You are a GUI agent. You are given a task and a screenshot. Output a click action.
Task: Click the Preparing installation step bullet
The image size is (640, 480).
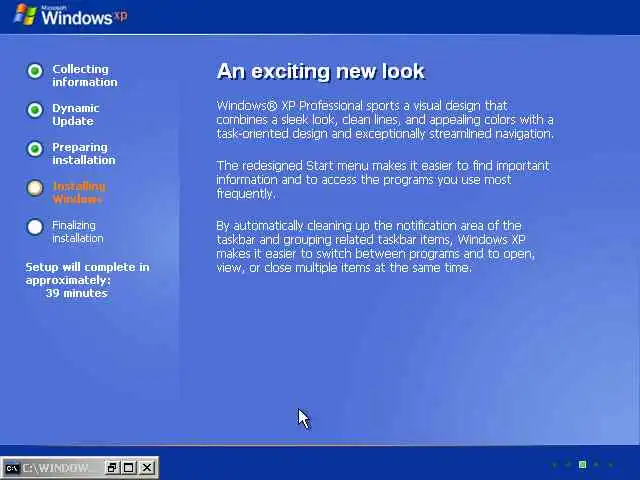(35, 149)
